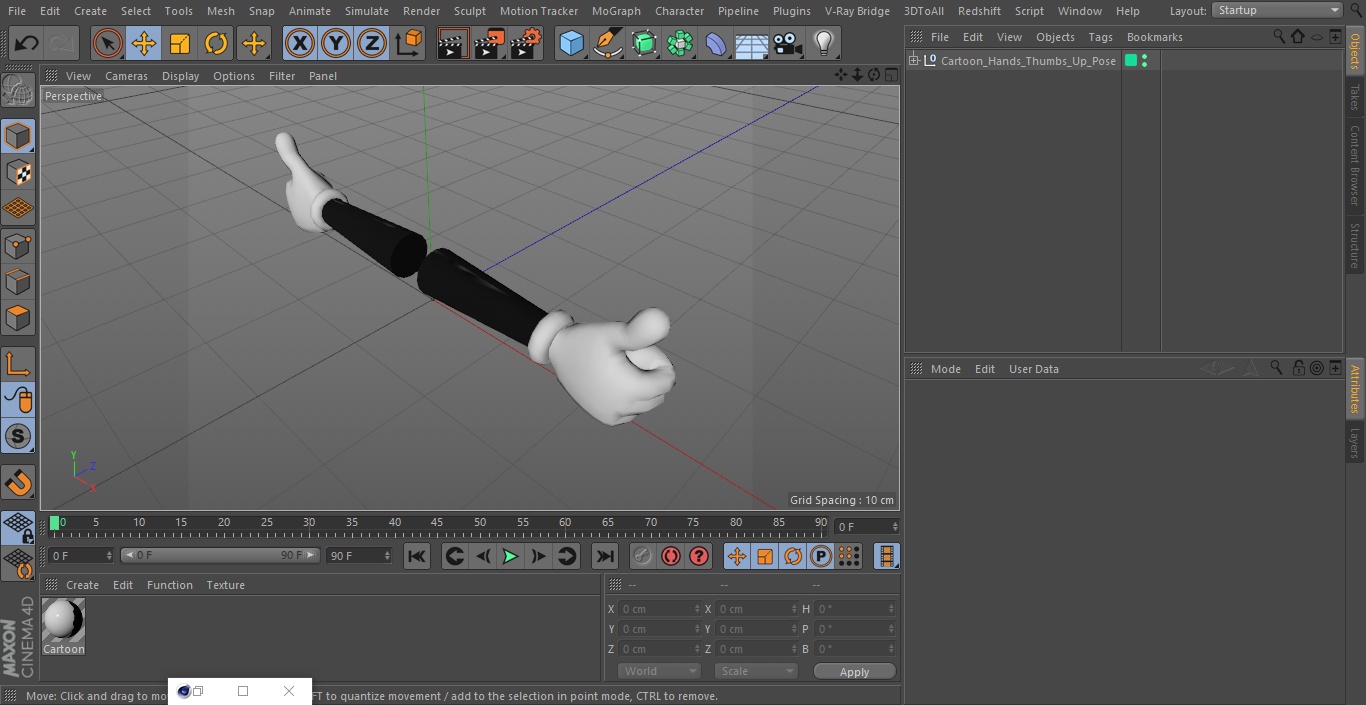
Task: Open the Deformer bend icon
Action: point(715,44)
